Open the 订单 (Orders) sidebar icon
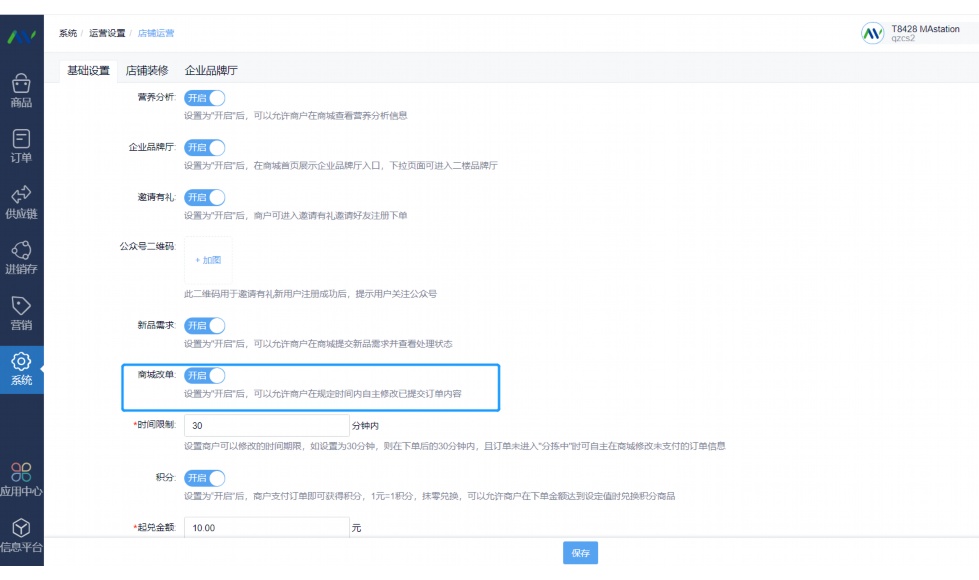The width and height of the screenshot is (979, 580). pyautogui.click(x=21, y=146)
